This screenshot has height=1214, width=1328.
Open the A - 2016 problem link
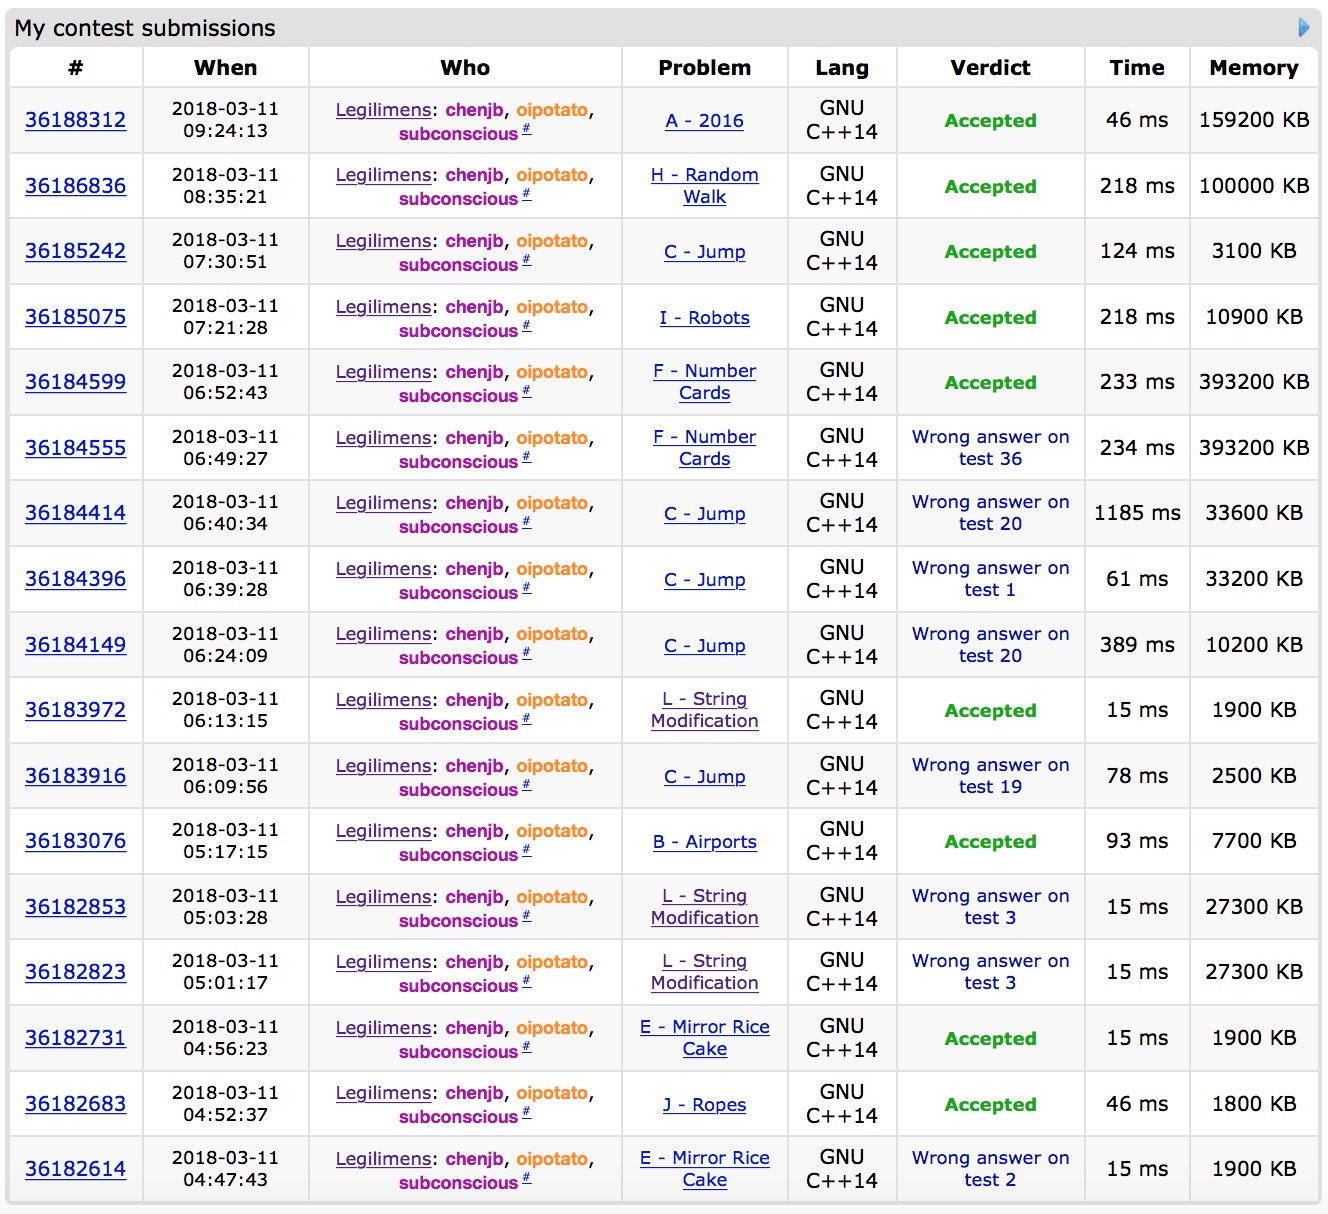tap(704, 121)
